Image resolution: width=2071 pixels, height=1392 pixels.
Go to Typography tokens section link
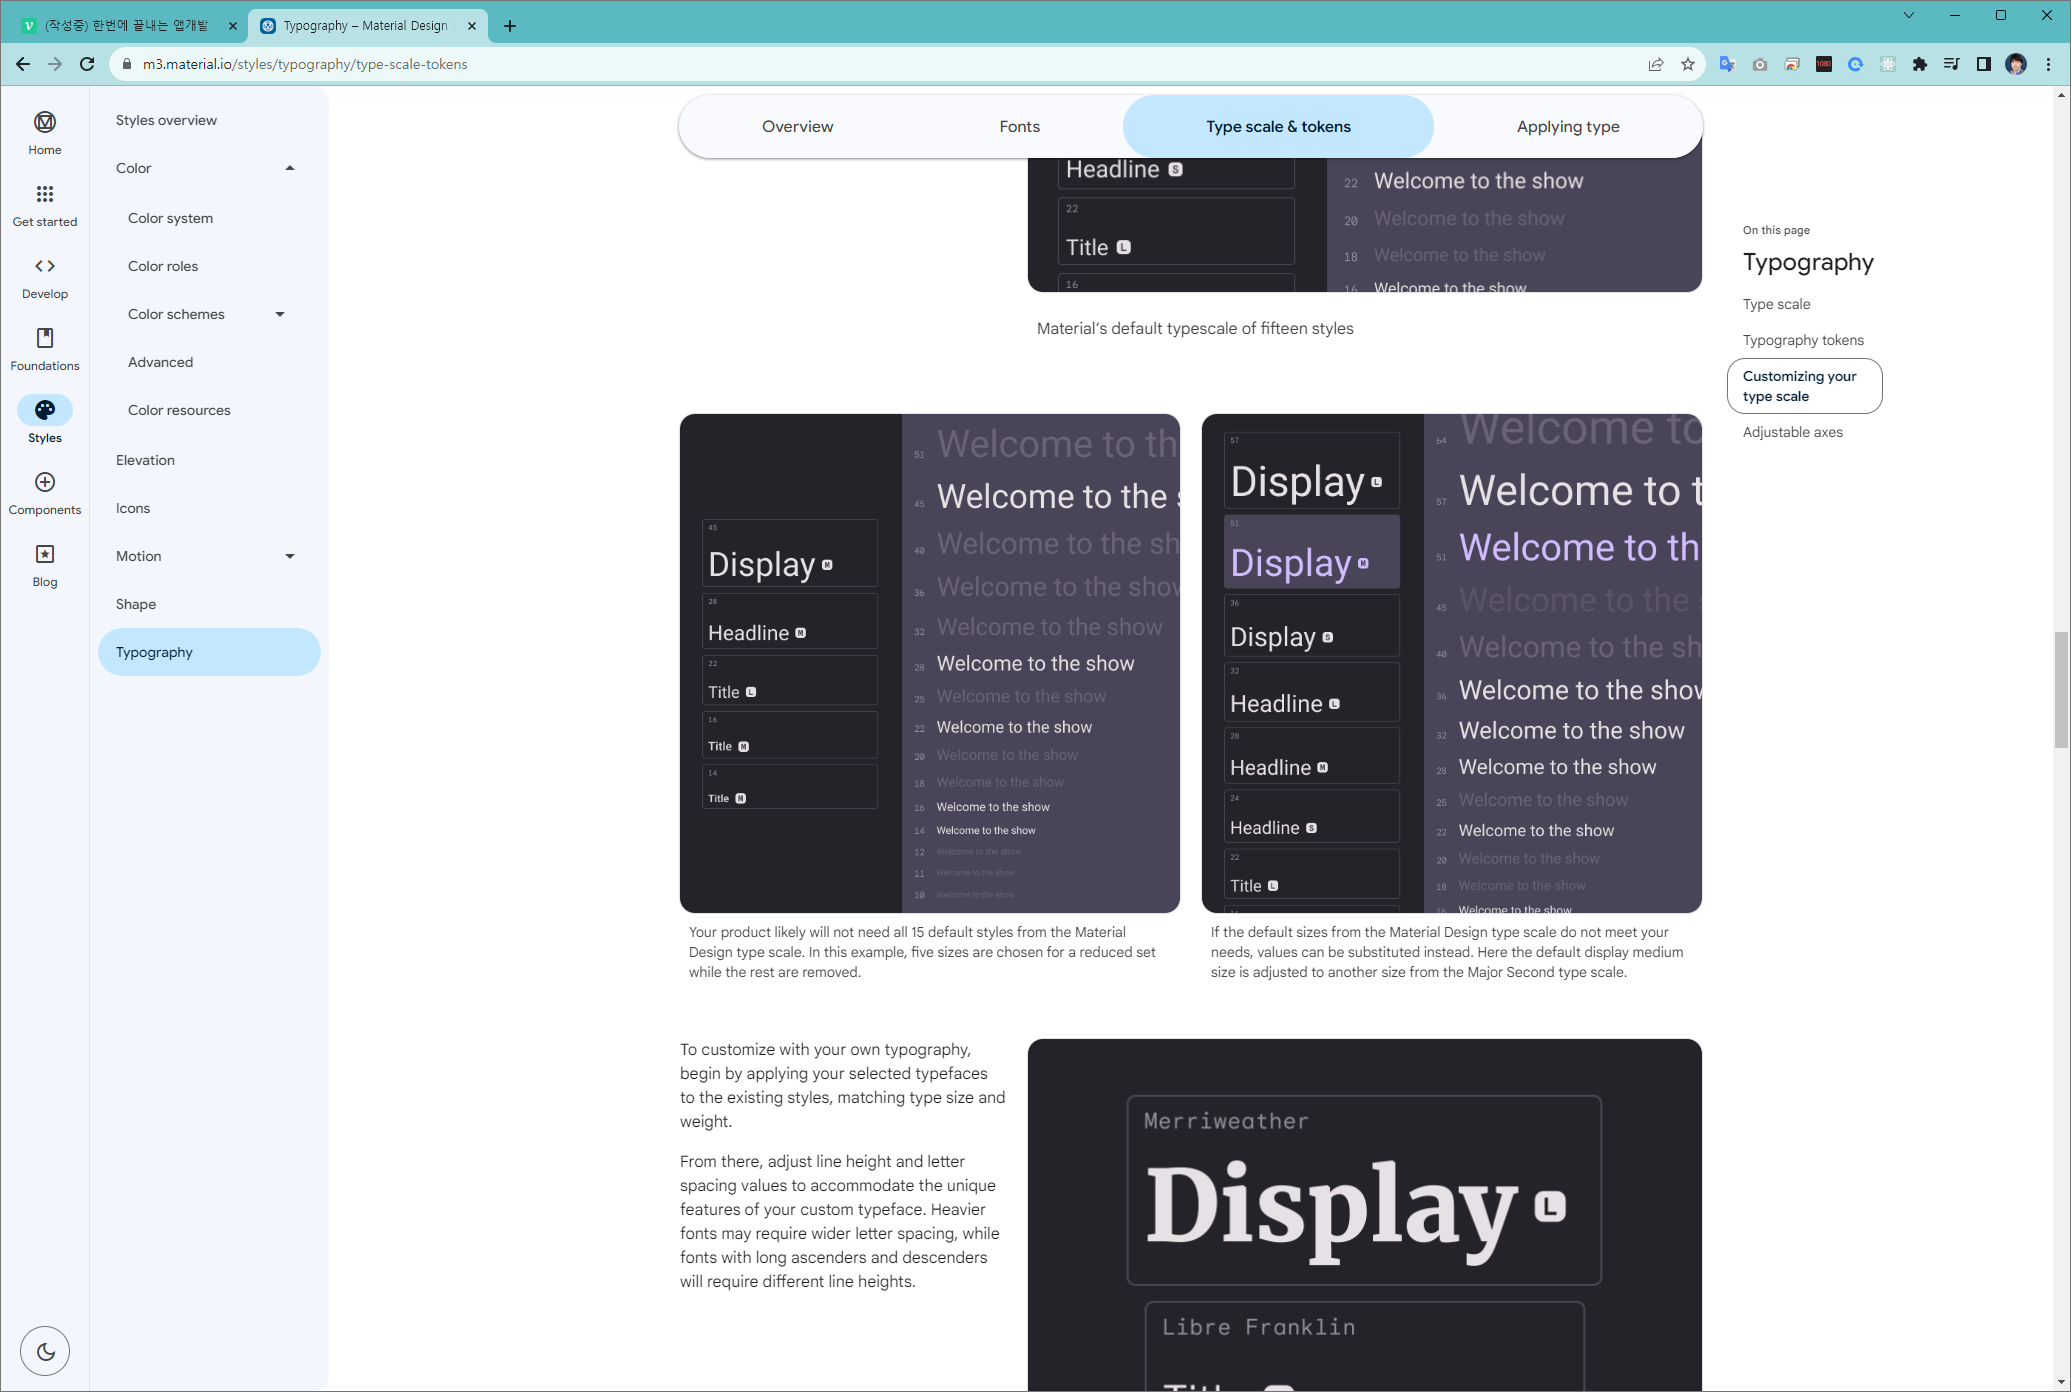tap(1802, 340)
